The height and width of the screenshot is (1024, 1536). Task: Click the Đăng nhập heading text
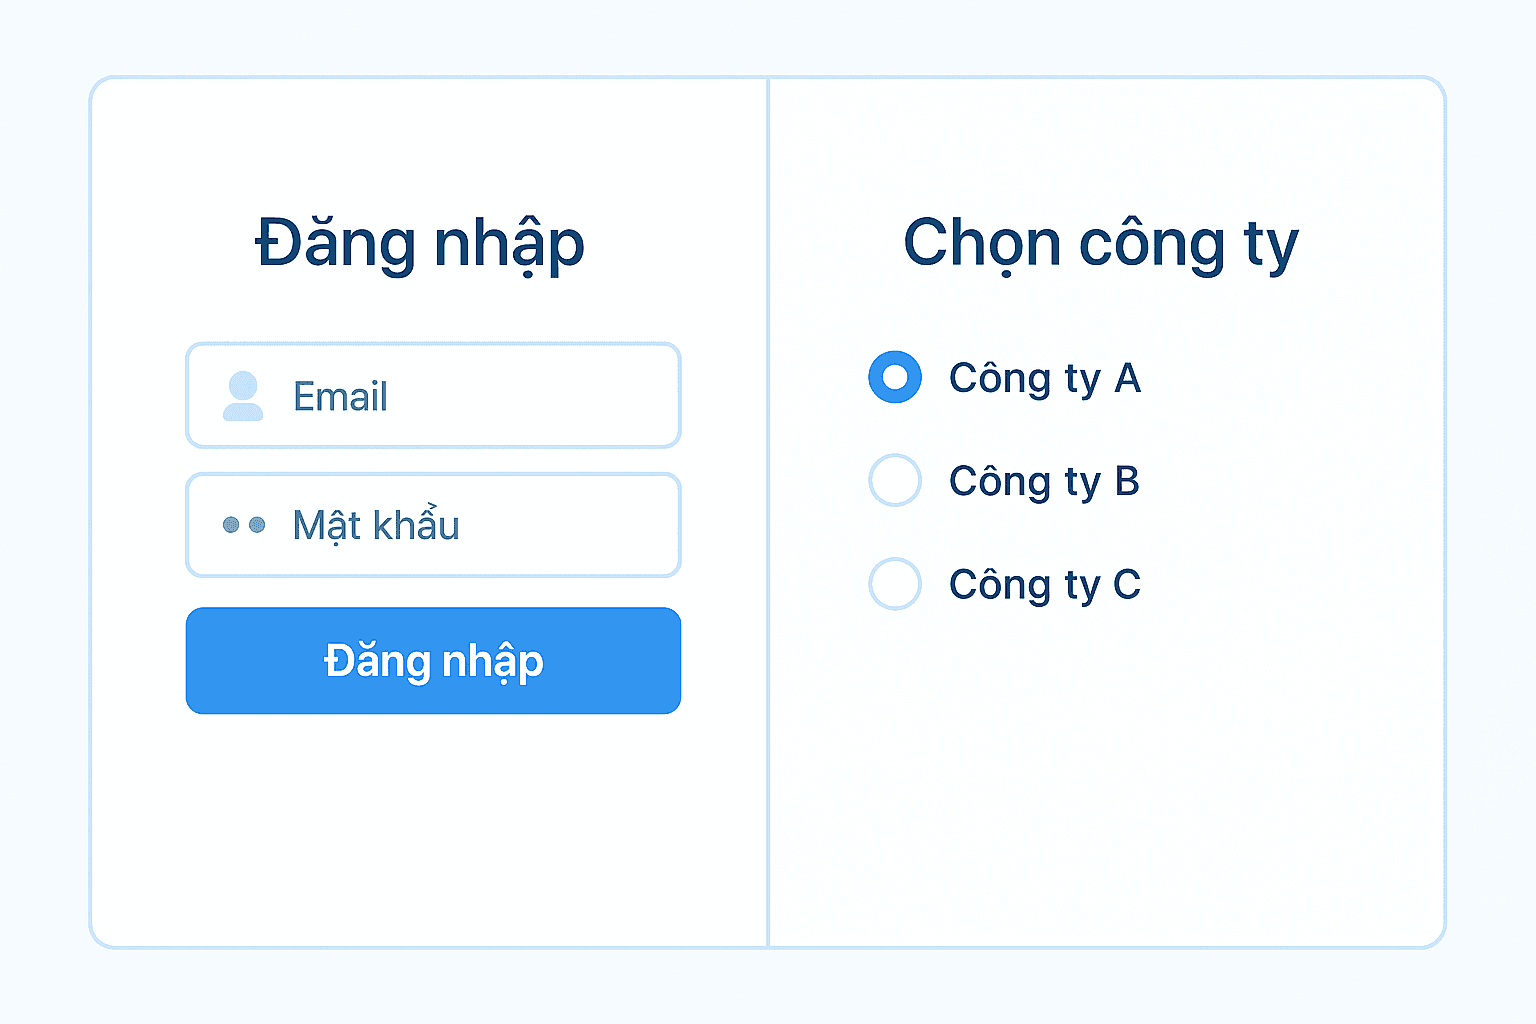[x=418, y=243]
